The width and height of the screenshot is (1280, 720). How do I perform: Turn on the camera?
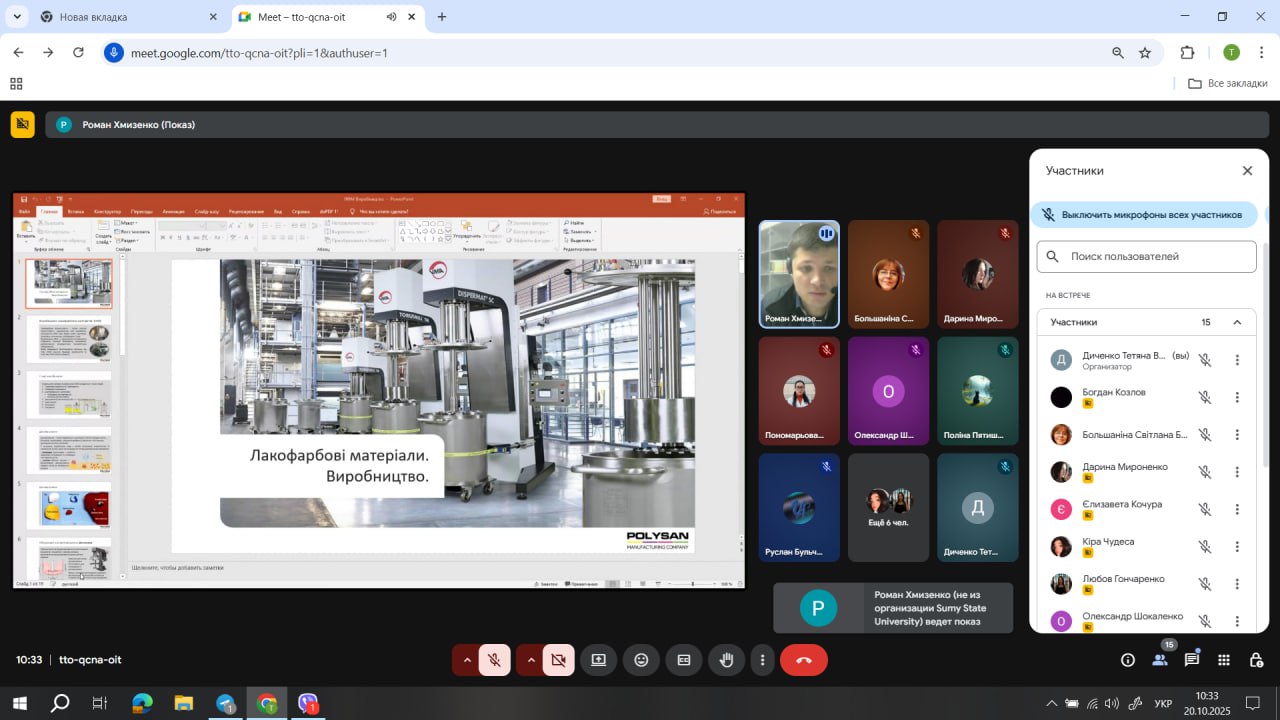tap(558, 660)
